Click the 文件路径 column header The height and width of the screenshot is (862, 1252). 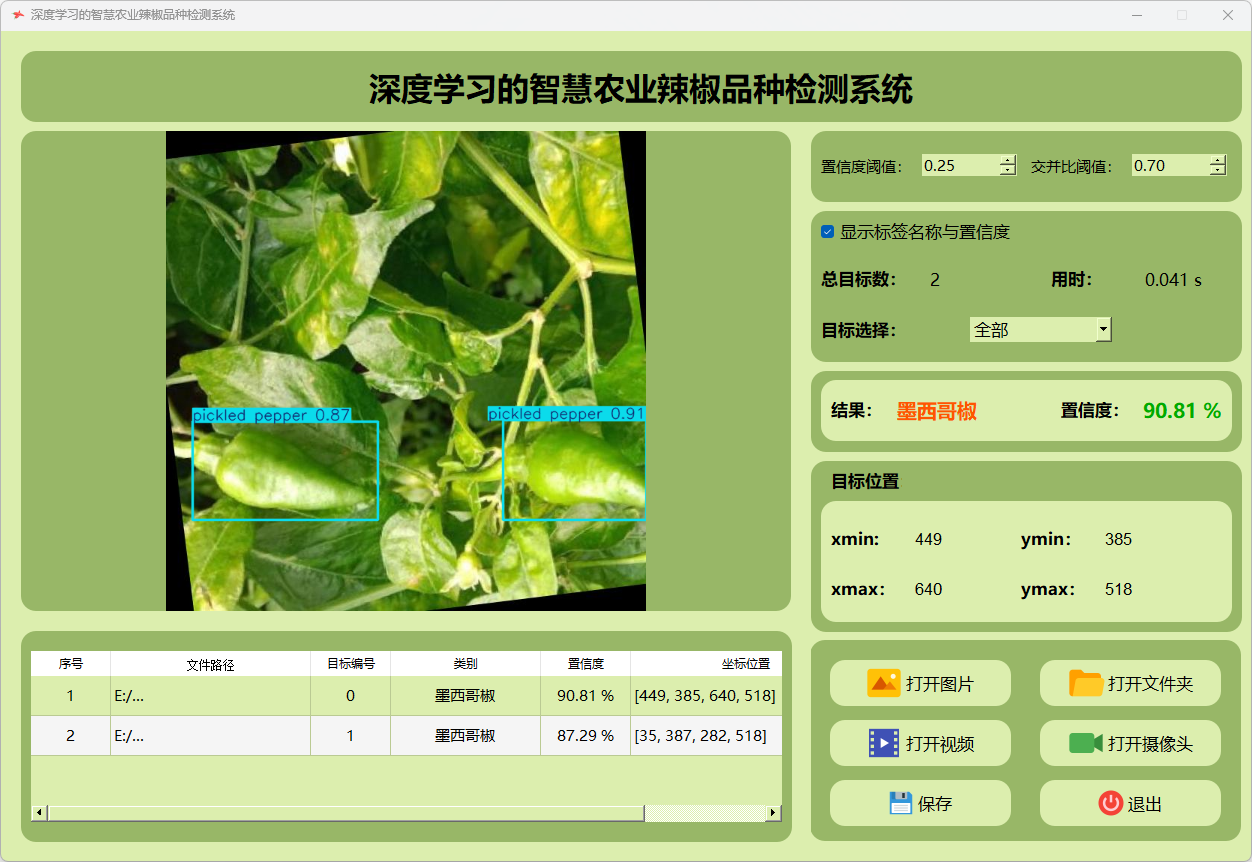pyautogui.click(x=210, y=664)
